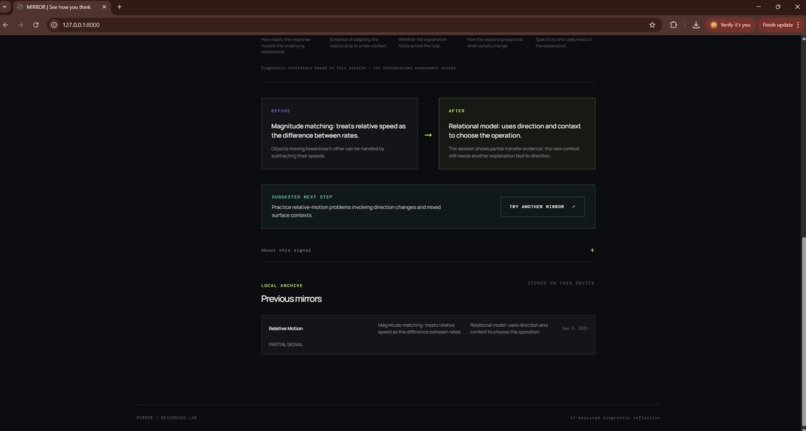
Task: Click the Before card heading about Magnitude matching
Action: pos(338,131)
